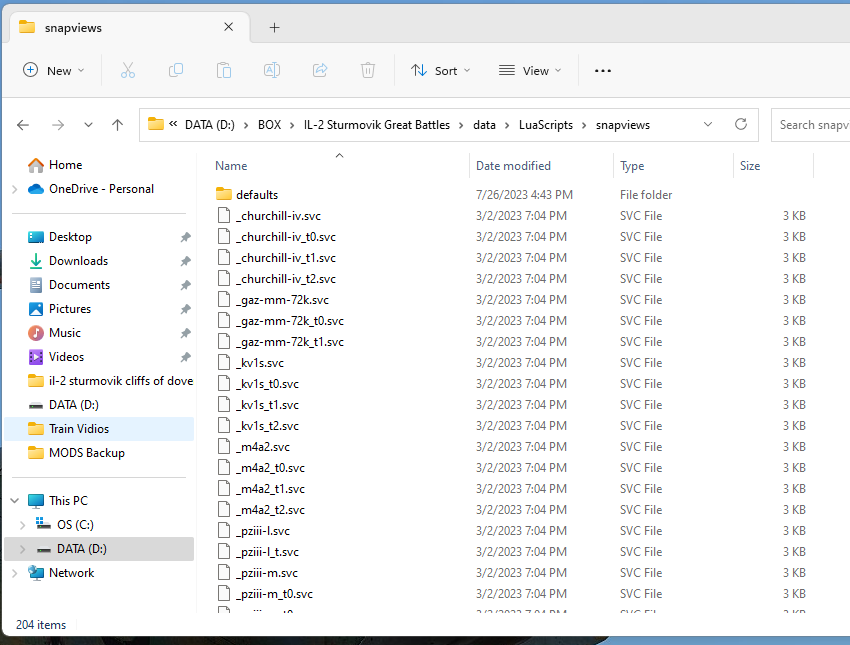This screenshot has height=645, width=850.
Task: Go up one folder level
Action: point(117,125)
